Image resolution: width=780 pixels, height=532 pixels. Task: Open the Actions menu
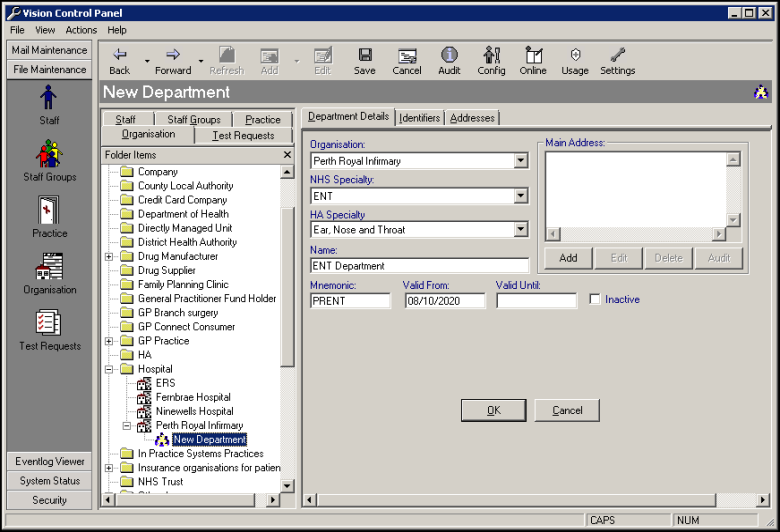point(81,30)
